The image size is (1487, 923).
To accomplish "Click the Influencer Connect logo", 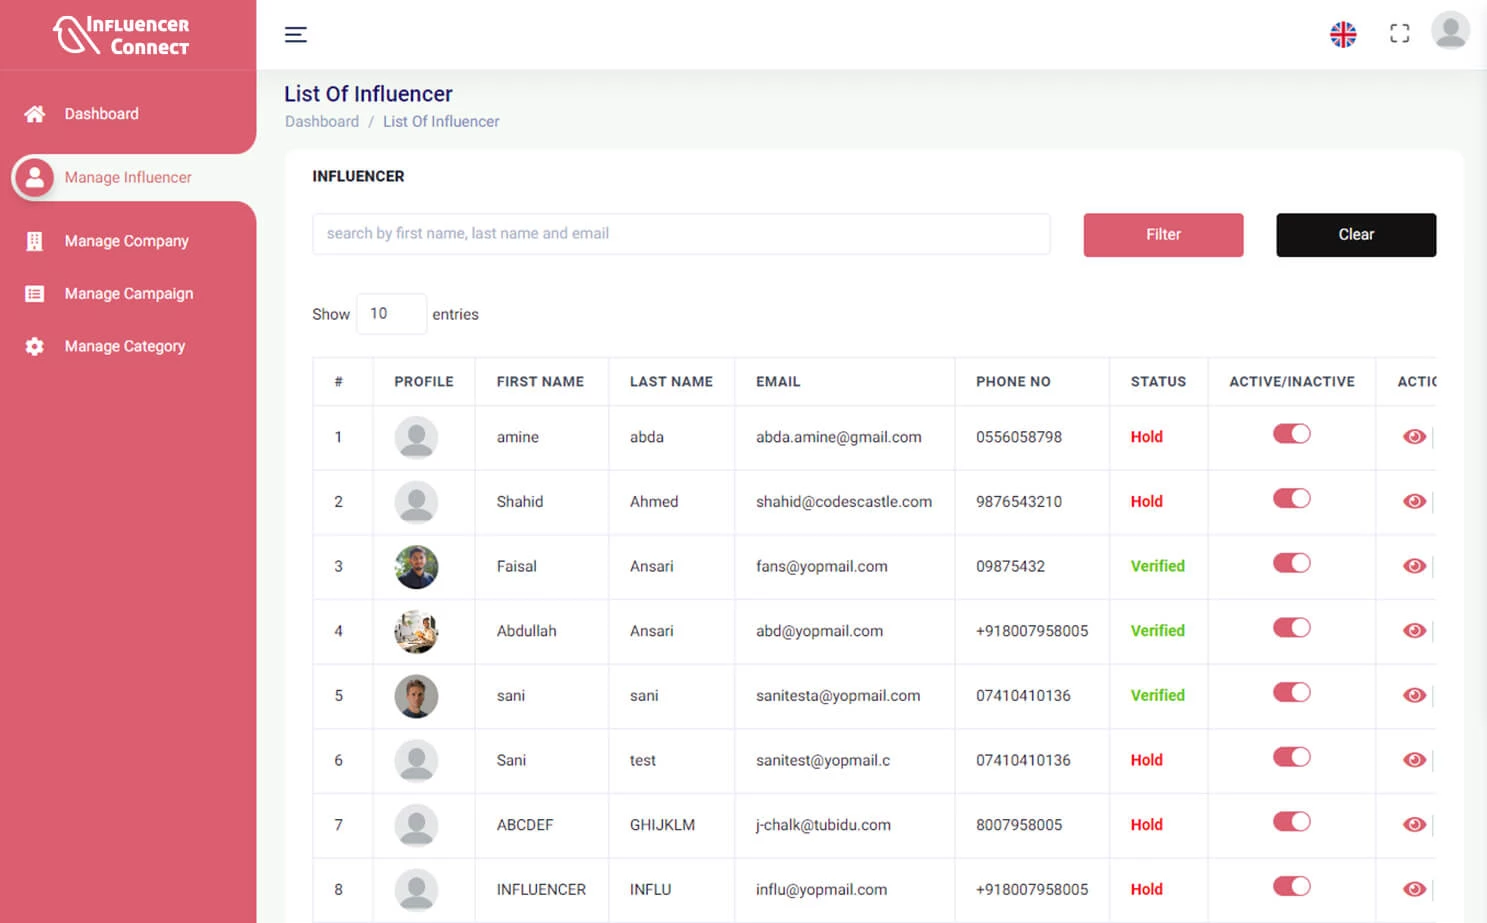I will pos(120,35).
